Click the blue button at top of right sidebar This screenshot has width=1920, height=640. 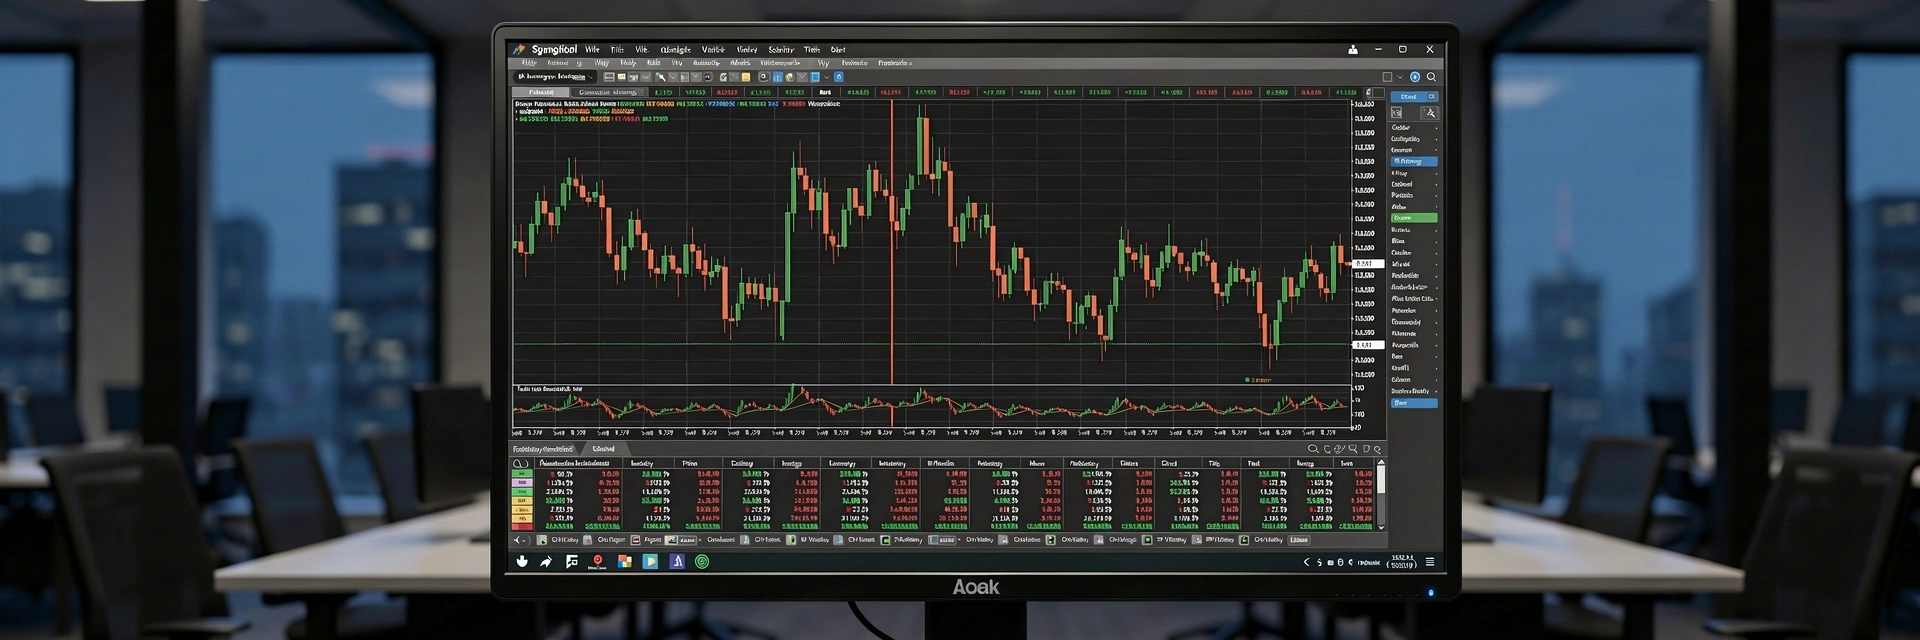[x=1414, y=97]
